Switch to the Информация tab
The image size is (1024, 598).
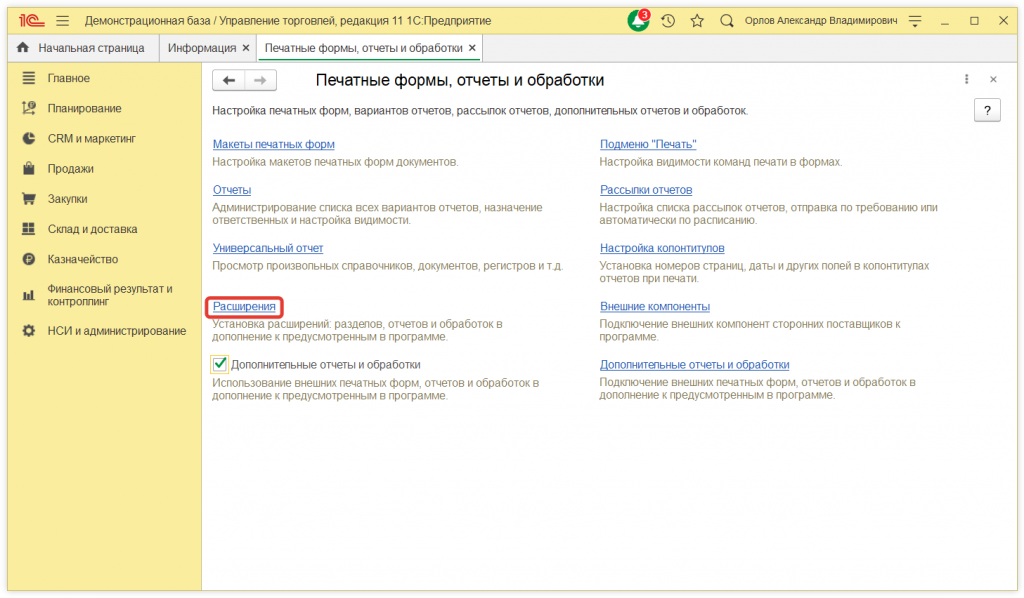(x=201, y=48)
